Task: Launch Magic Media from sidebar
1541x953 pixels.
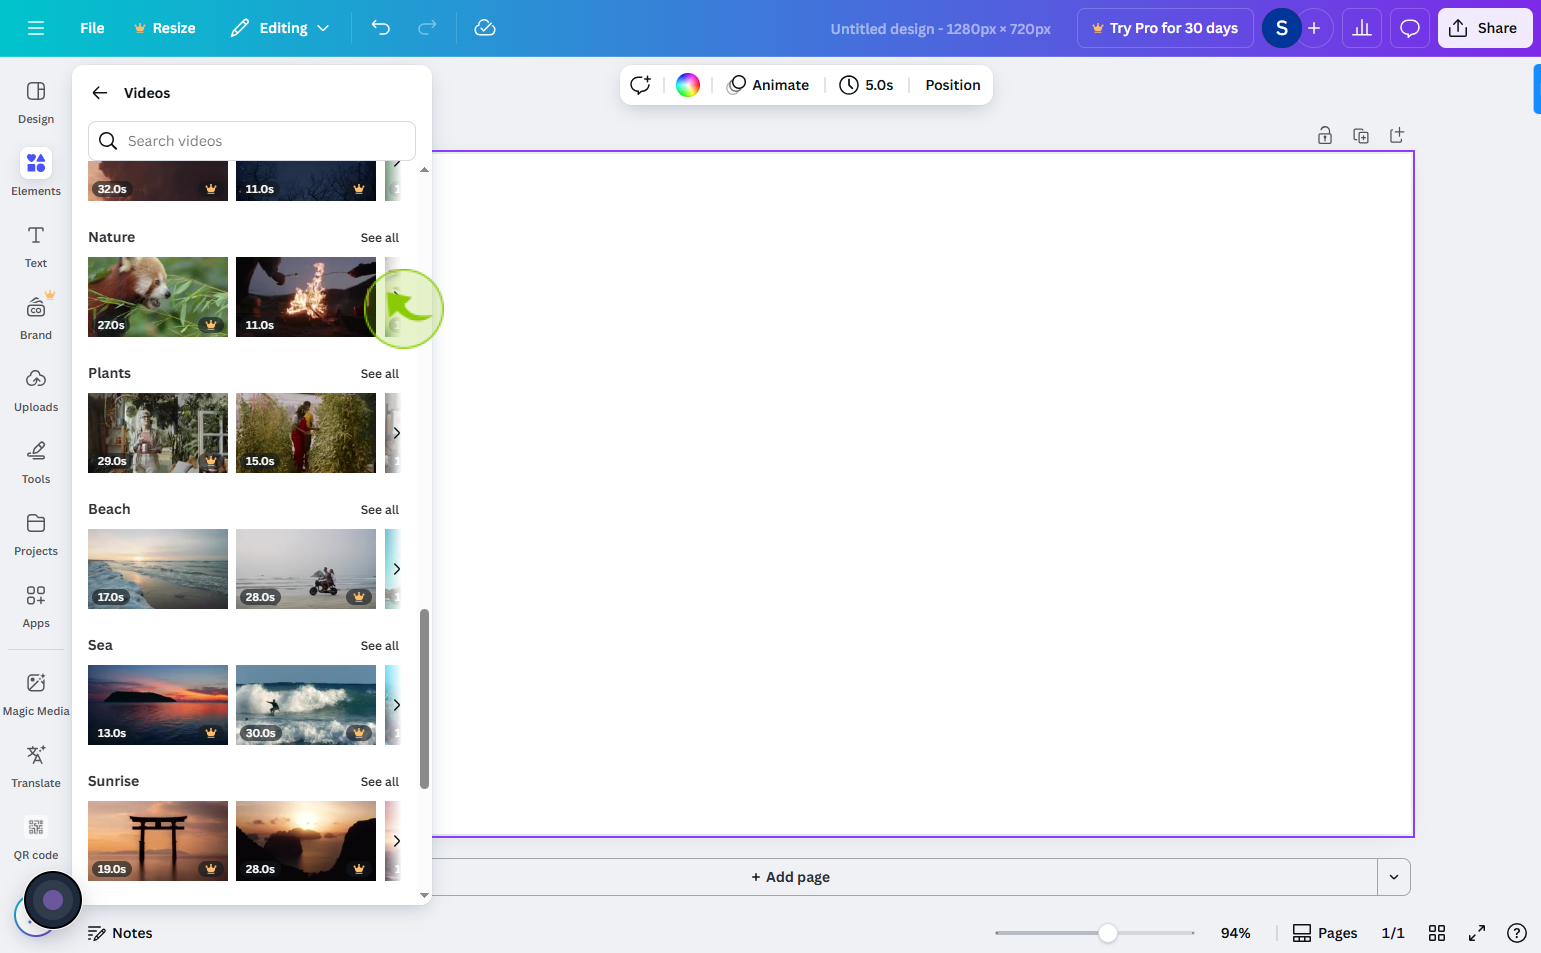Action: 36,694
